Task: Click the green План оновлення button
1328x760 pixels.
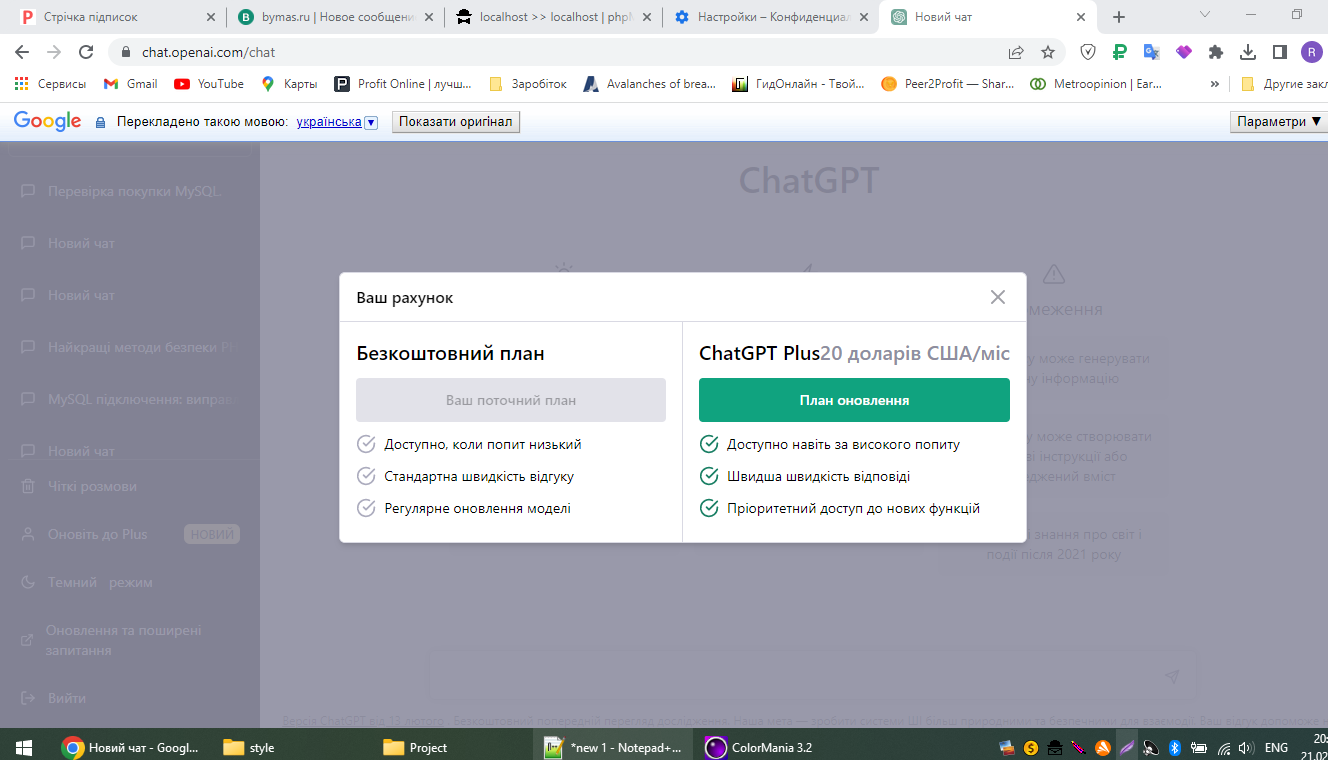Action: point(854,400)
